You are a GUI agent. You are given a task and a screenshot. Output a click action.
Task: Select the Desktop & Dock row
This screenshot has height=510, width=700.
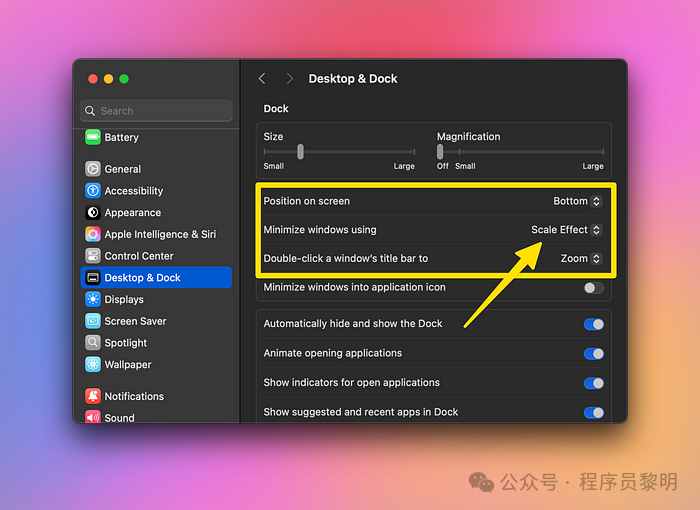coord(156,277)
